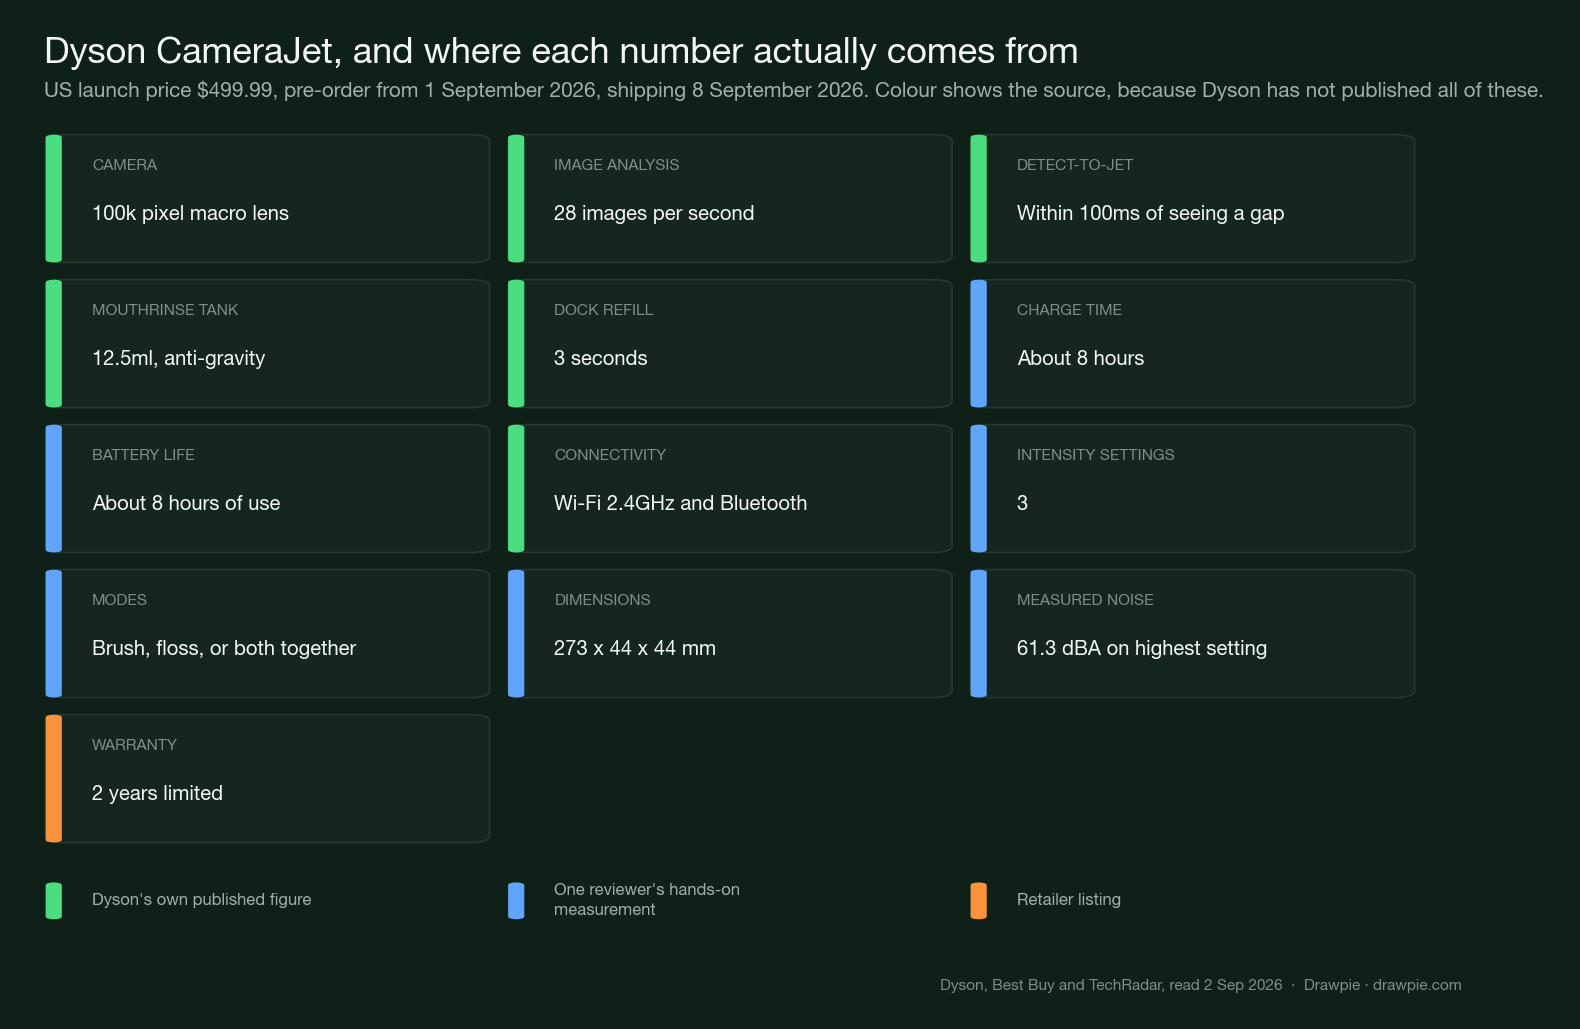Click the blue source bar on the Intensity Settings card
The height and width of the screenshot is (1029, 1580).
(979, 489)
